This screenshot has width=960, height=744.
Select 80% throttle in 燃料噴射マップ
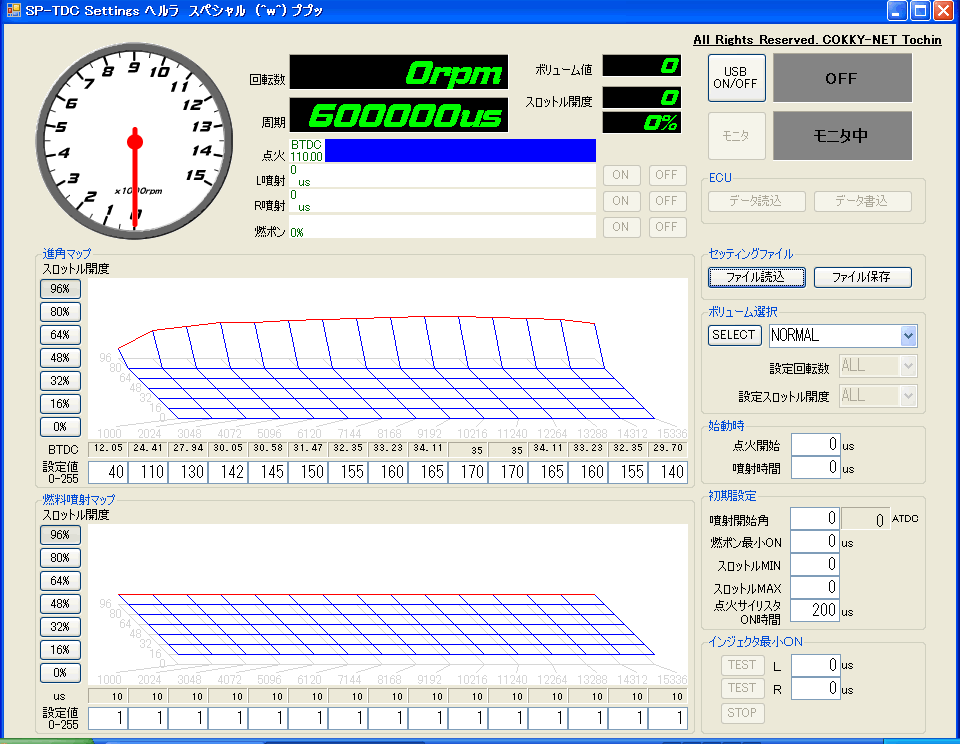point(60,558)
